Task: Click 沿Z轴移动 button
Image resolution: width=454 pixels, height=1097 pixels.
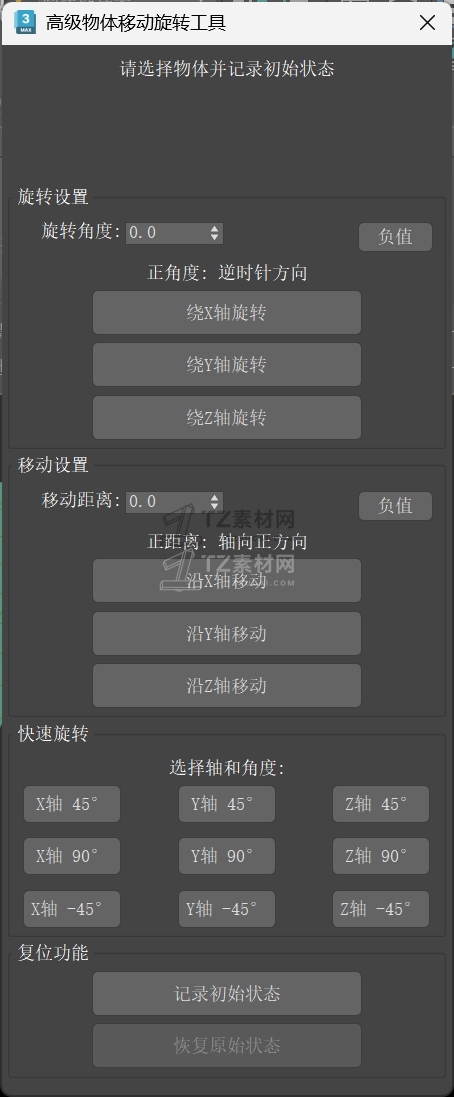Action: [x=227, y=686]
